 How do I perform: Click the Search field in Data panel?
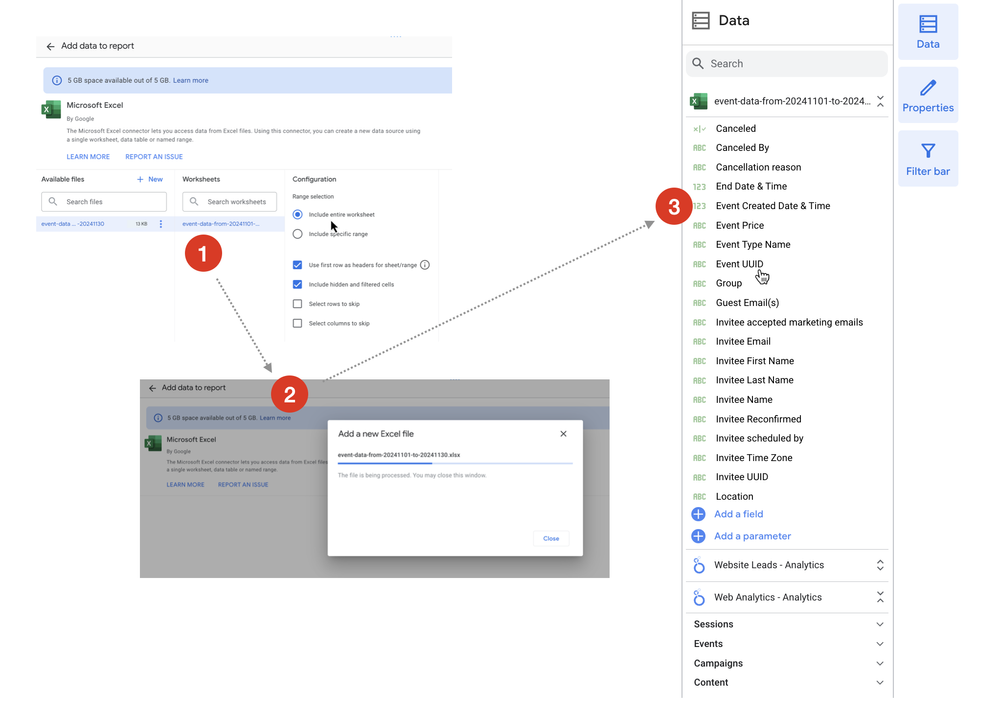tap(787, 64)
